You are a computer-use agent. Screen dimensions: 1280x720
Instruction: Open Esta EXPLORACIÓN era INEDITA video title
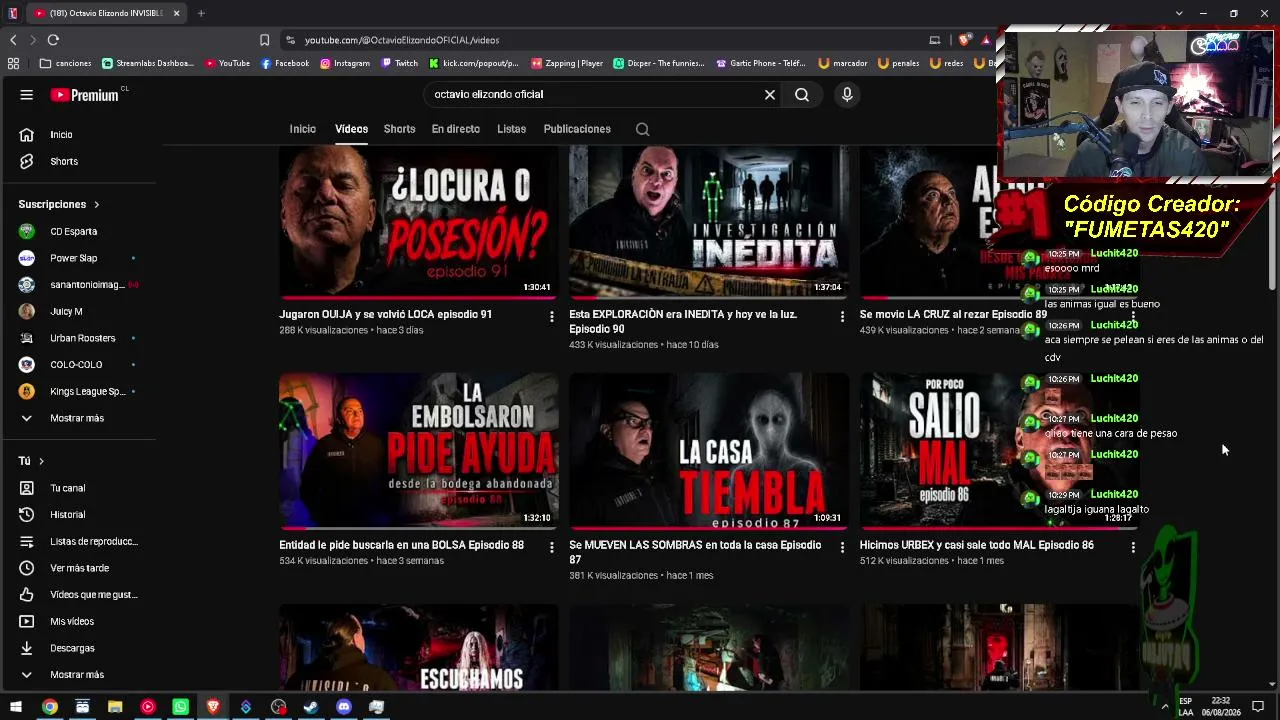pyautogui.click(x=683, y=321)
